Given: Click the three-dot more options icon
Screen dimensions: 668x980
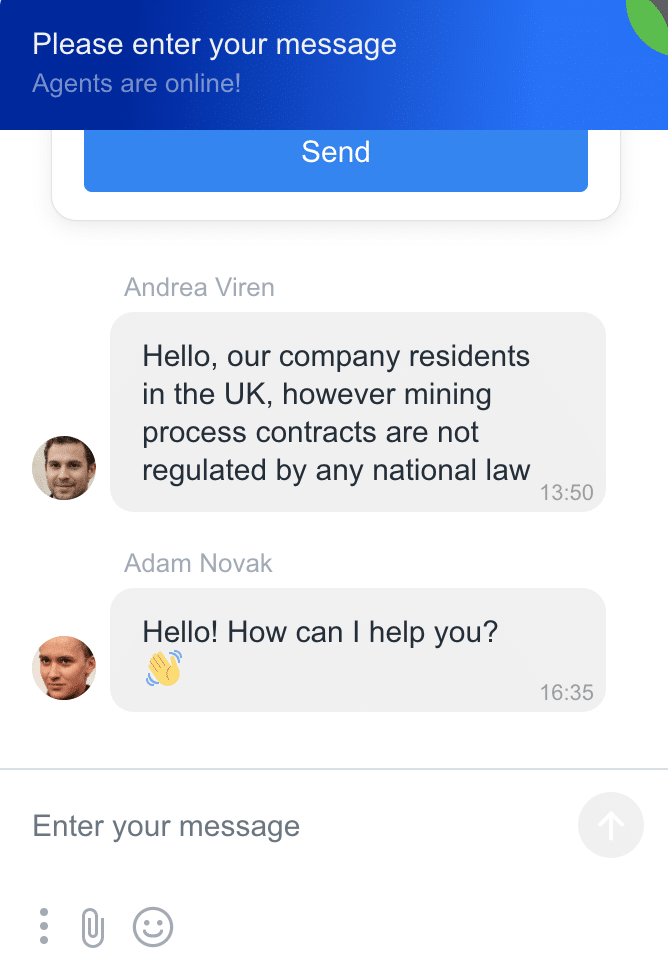Looking at the screenshot, I should (44, 926).
